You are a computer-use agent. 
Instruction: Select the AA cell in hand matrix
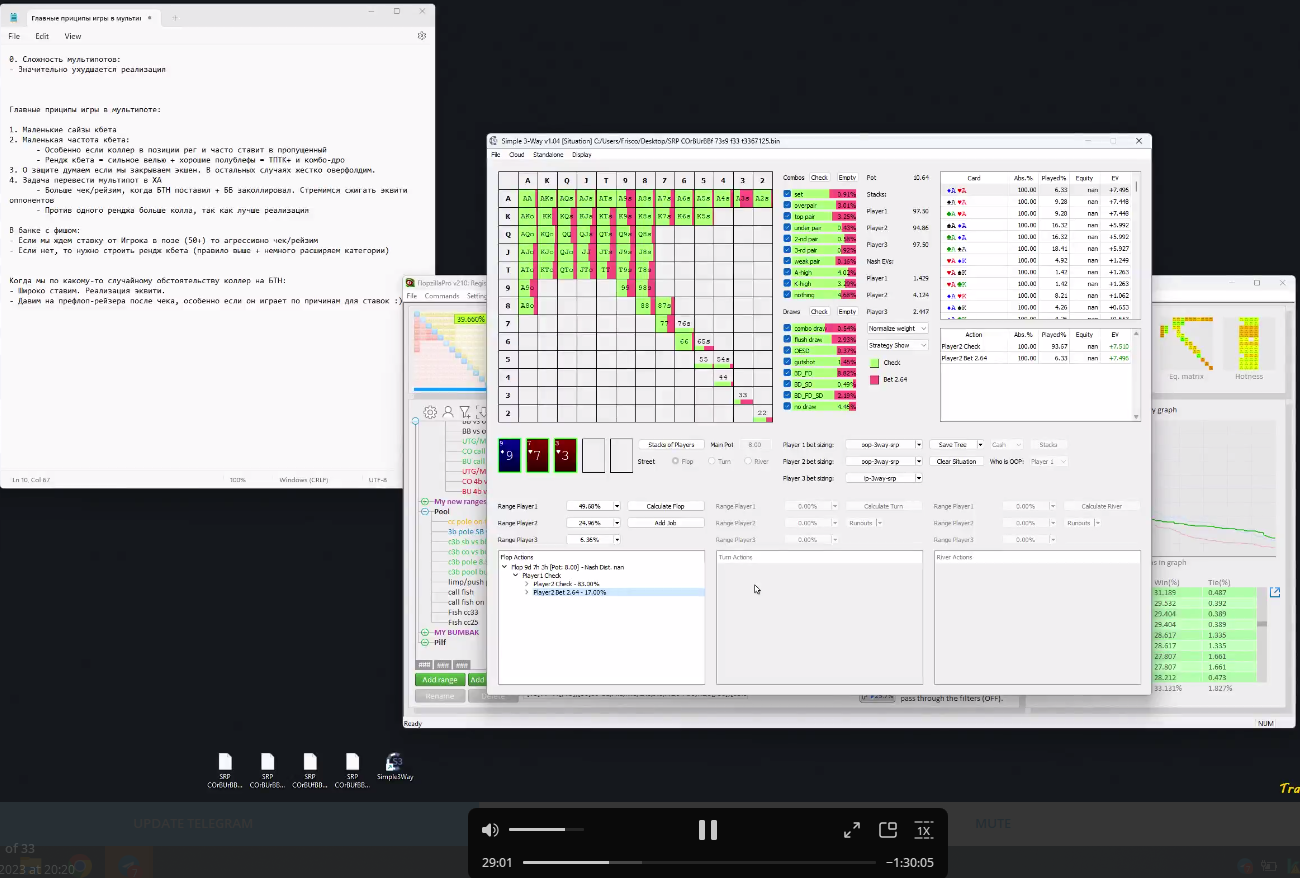(x=527, y=199)
